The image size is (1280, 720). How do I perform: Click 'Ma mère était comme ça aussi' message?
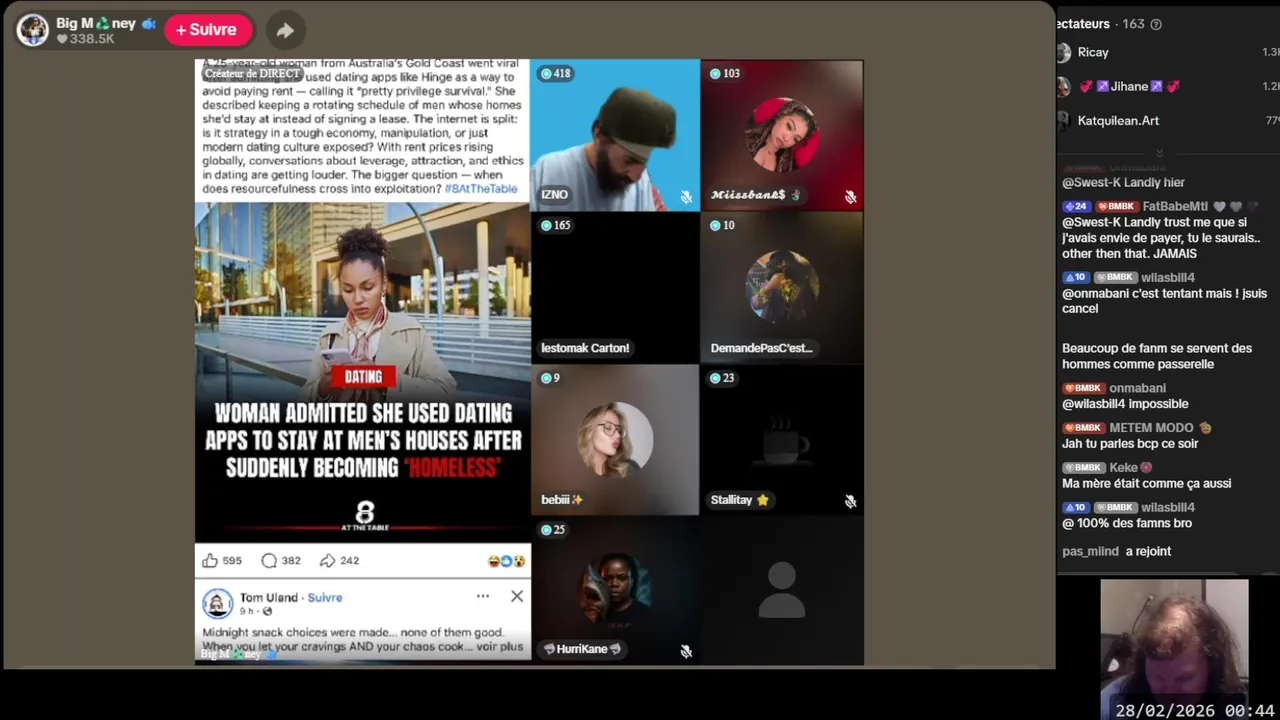(x=1146, y=483)
